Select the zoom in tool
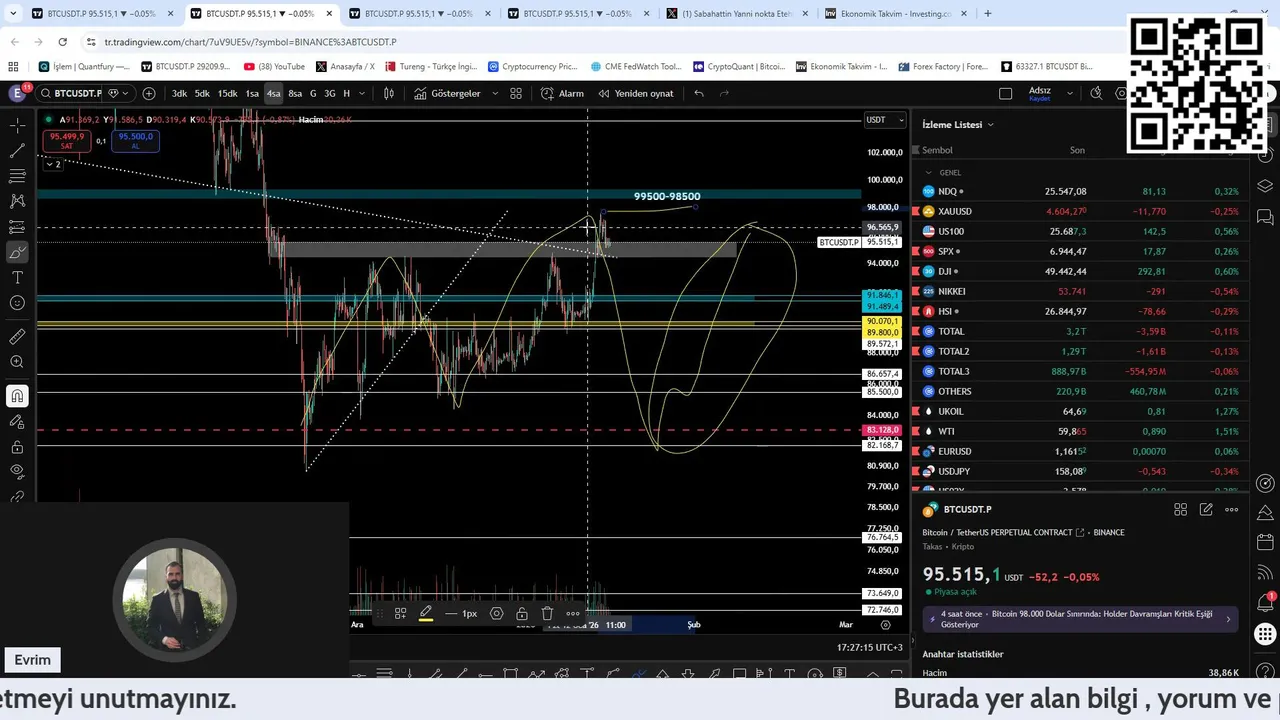 pyautogui.click(x=17, y=362)
